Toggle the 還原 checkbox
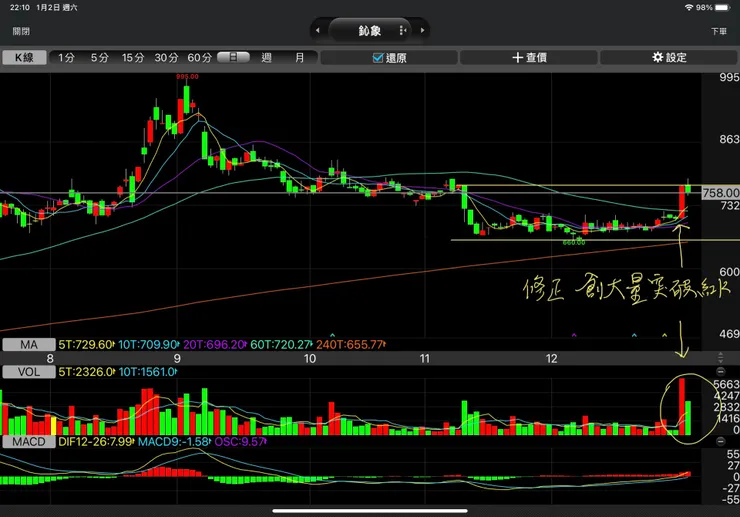Image resolution: width=740 pixels, height=517 pixels. pos(378,57)
